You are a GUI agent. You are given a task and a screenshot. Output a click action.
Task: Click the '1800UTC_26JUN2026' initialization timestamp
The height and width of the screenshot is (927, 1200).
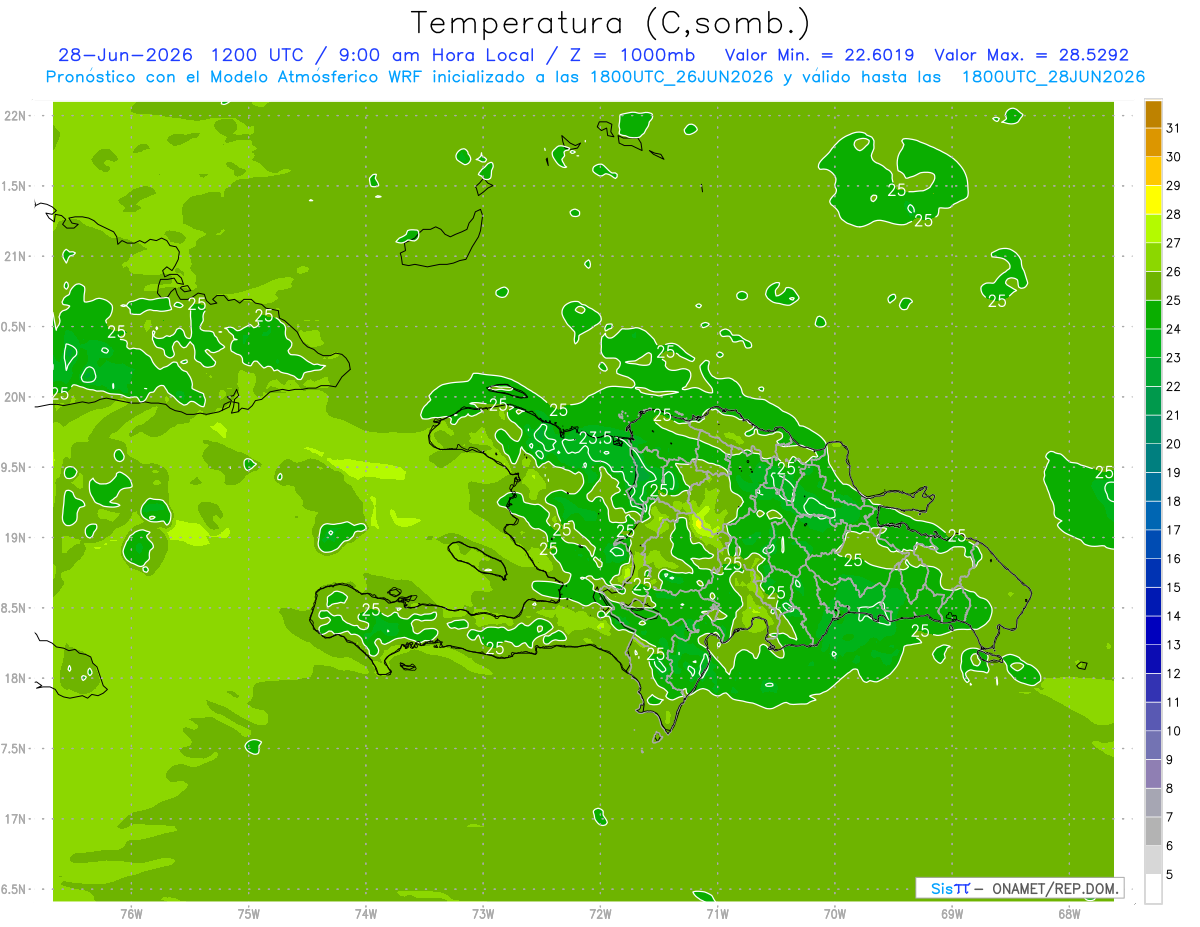coord(684,77)
